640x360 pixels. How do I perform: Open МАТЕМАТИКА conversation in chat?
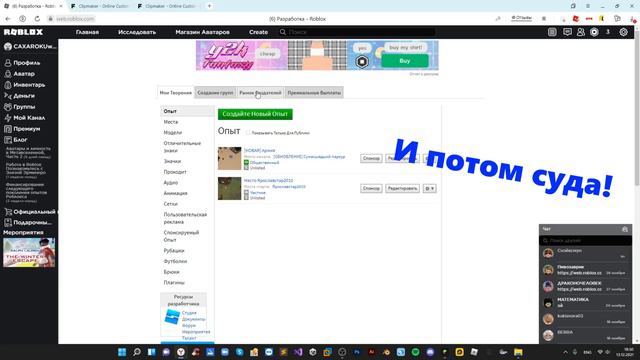click(586, 302)
